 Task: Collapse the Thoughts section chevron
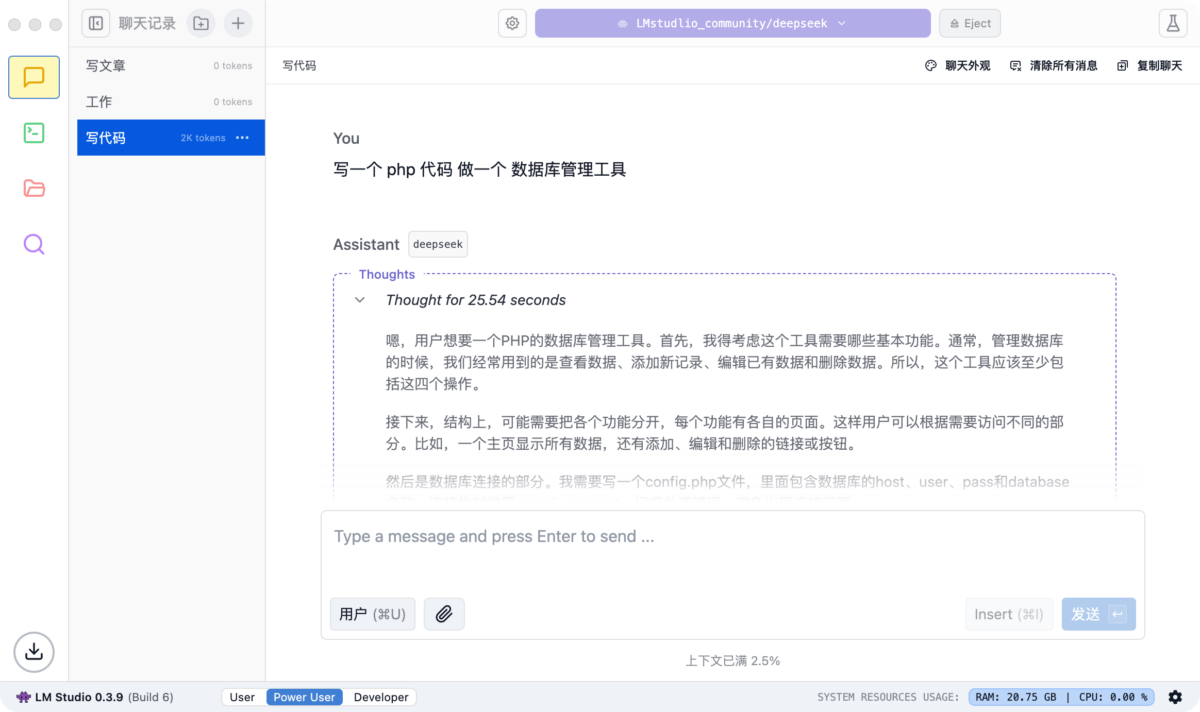click(360, 300)
